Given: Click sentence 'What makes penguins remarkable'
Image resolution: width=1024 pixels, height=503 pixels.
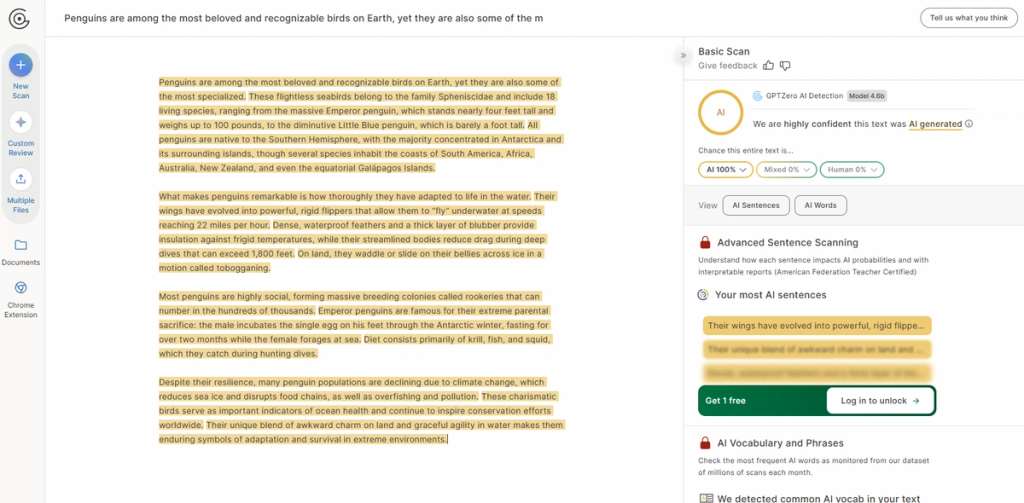Looking at the screenshot, I should click(x=345, y=196).
